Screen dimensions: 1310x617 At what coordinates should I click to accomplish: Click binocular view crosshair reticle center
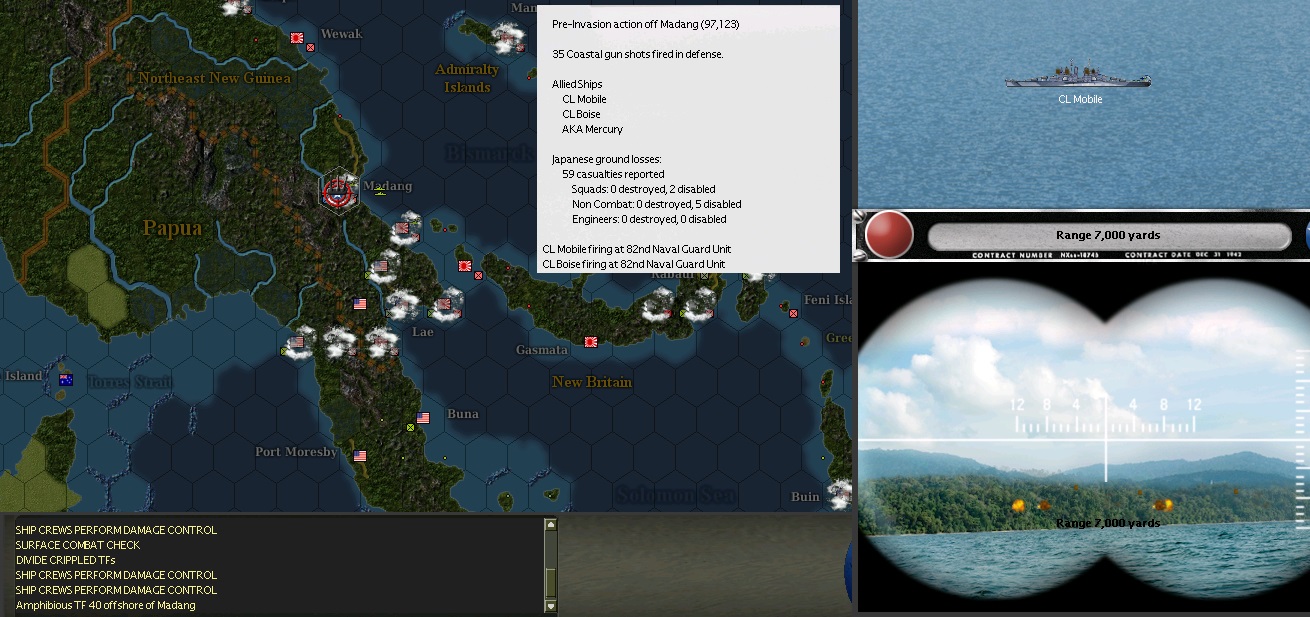pos(1105,440)
